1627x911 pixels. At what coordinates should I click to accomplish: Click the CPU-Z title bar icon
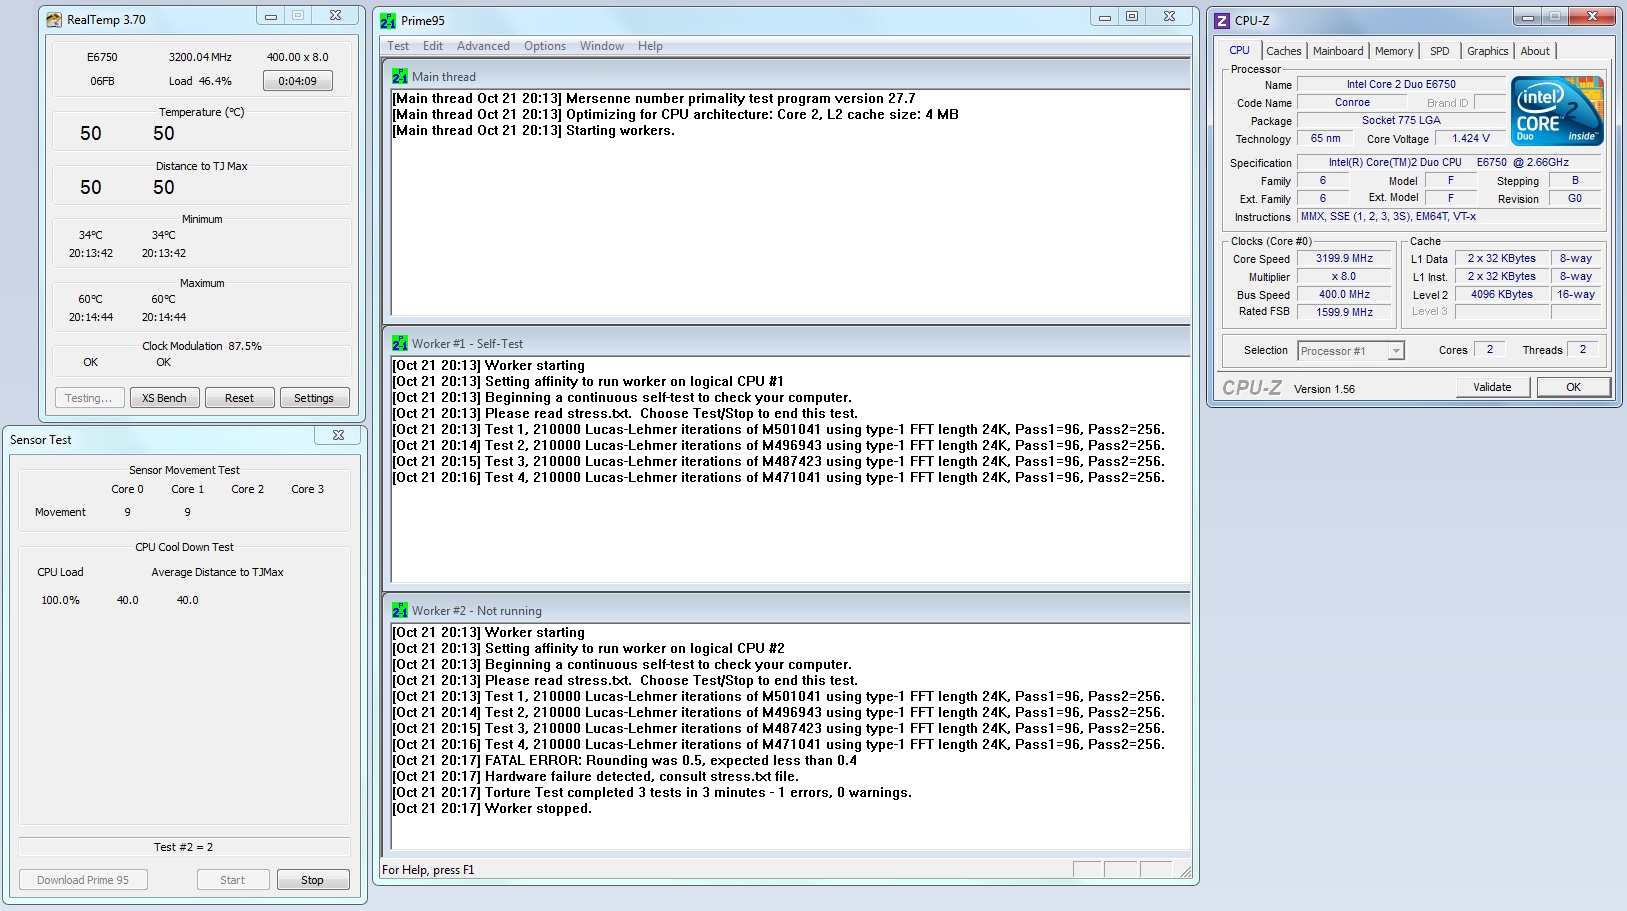1222,20
